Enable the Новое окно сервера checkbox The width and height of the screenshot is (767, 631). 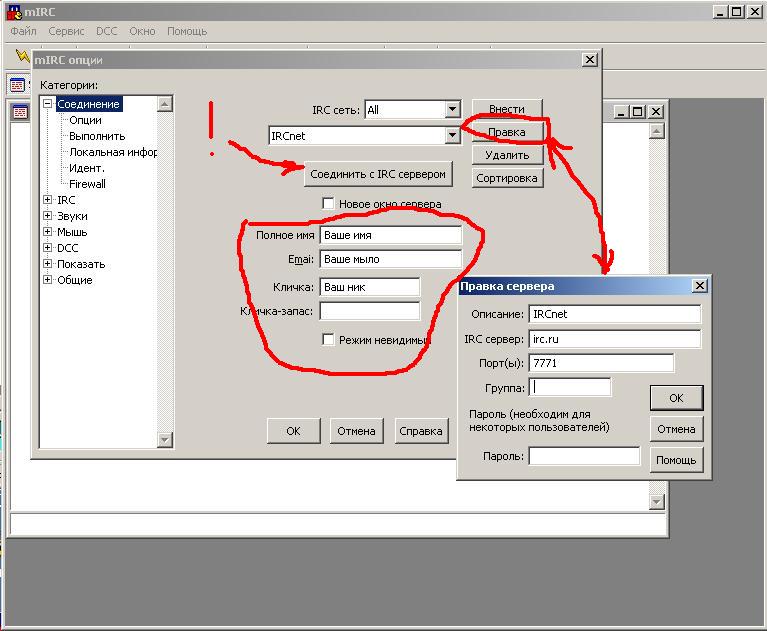[x=328, y=204]
